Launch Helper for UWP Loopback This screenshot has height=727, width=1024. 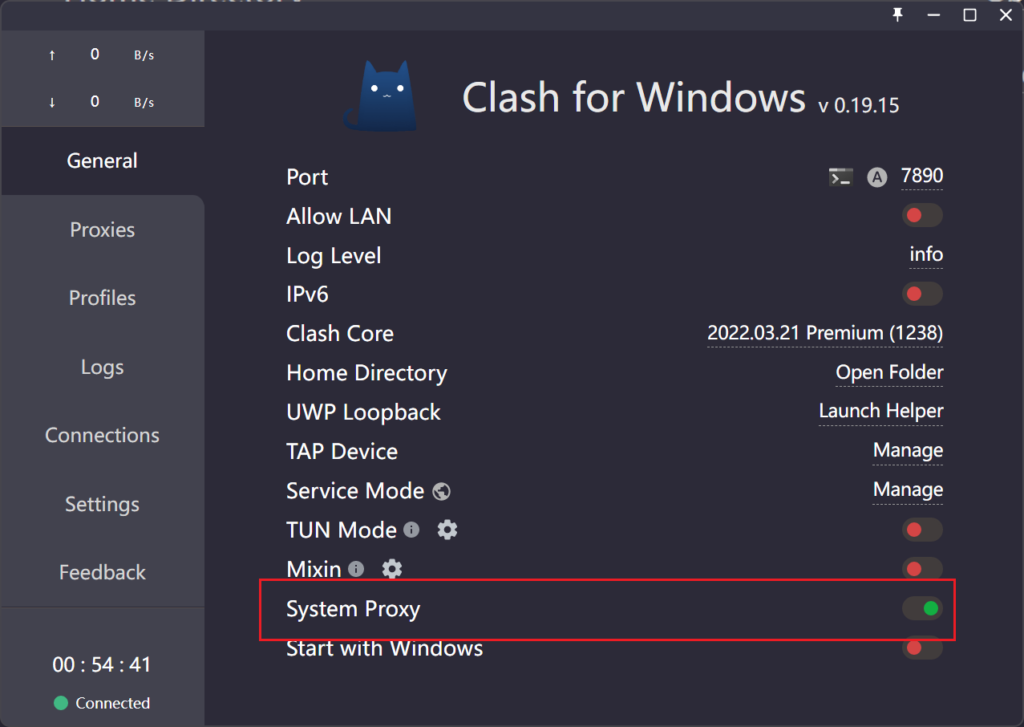point(880,411)
